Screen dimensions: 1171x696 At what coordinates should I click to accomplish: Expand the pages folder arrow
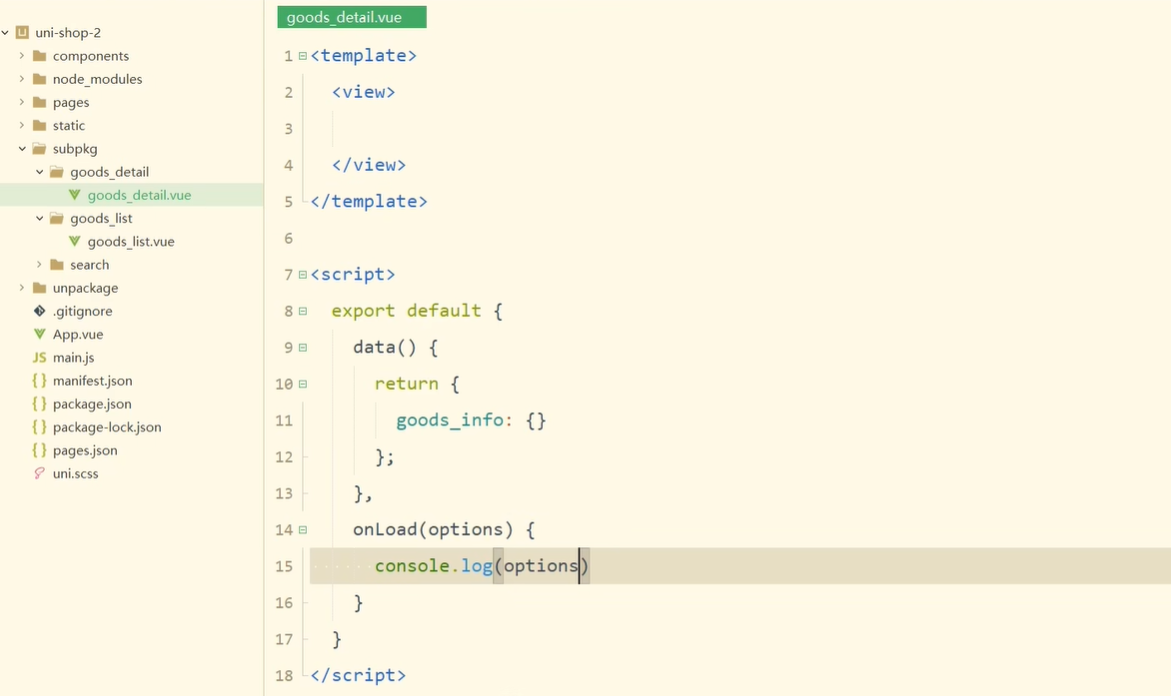(x=22, y=102)
